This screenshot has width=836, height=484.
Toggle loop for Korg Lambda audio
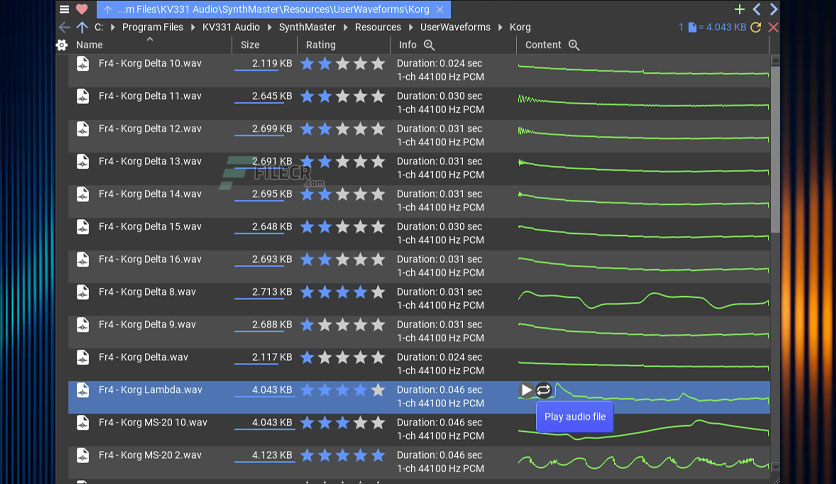tap(544, 391)
